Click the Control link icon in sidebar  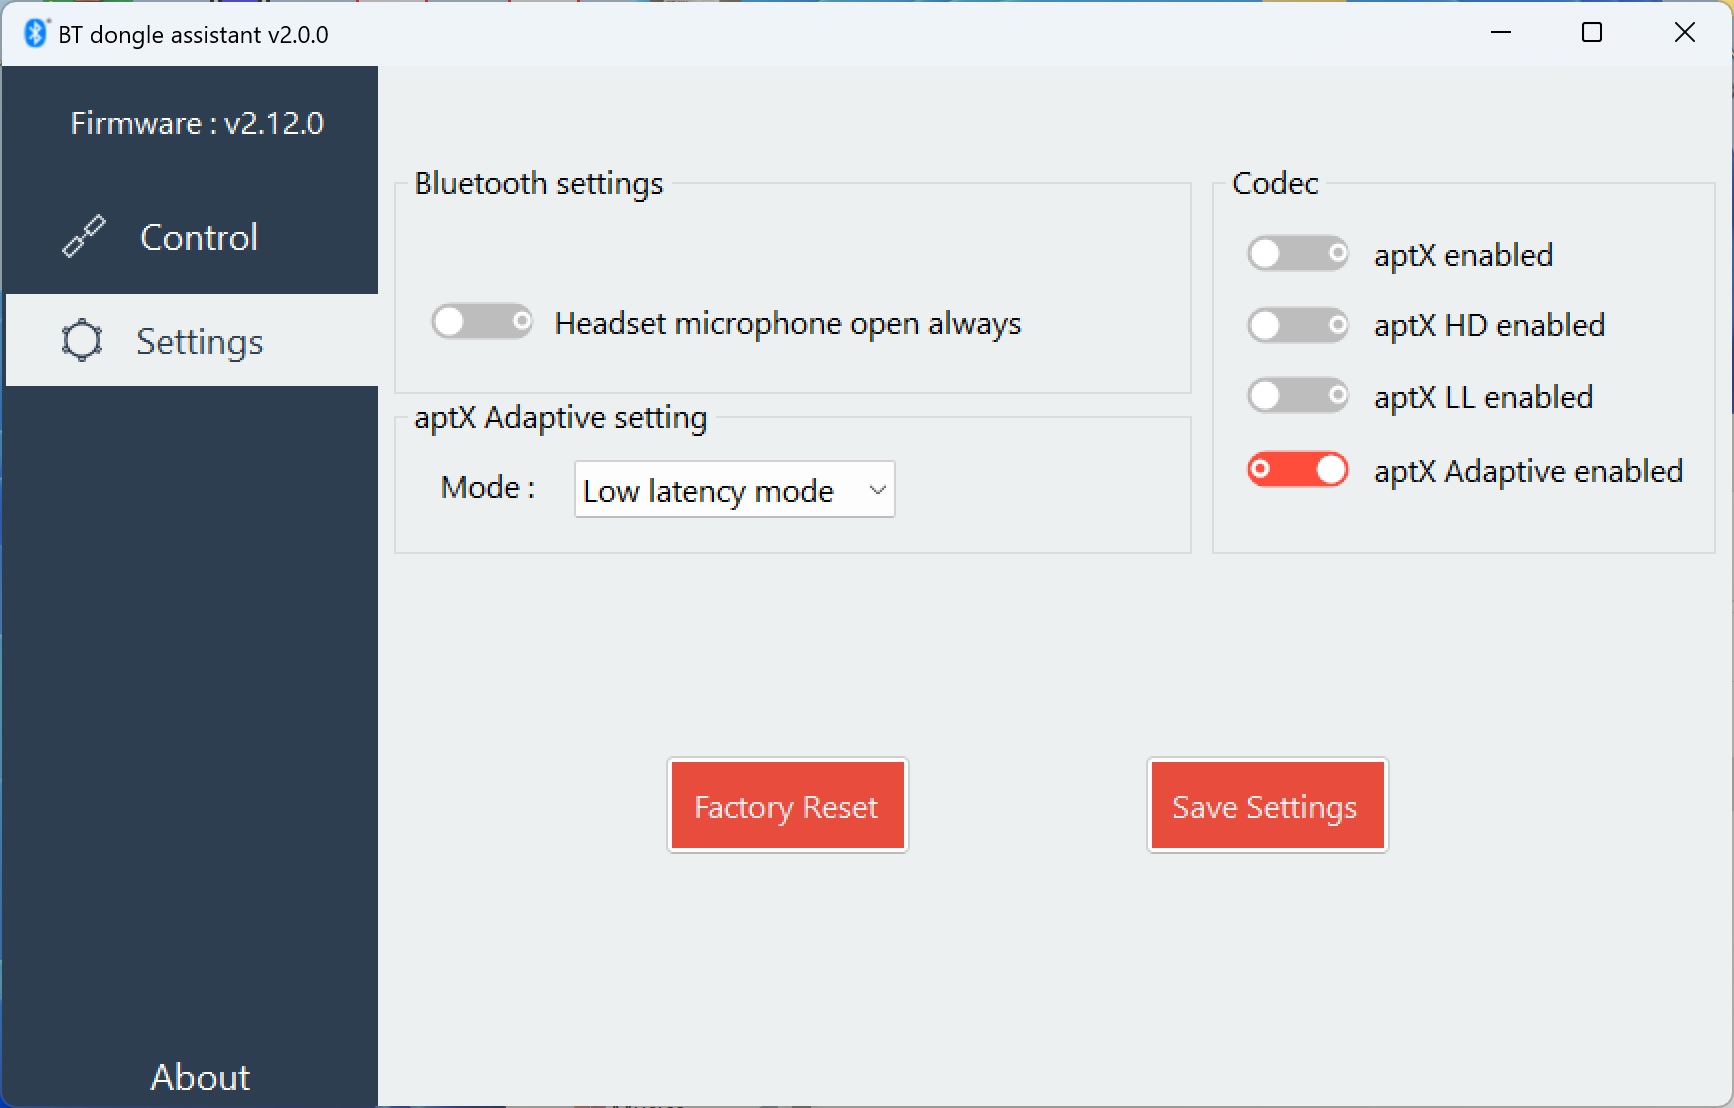coord(84,236)
